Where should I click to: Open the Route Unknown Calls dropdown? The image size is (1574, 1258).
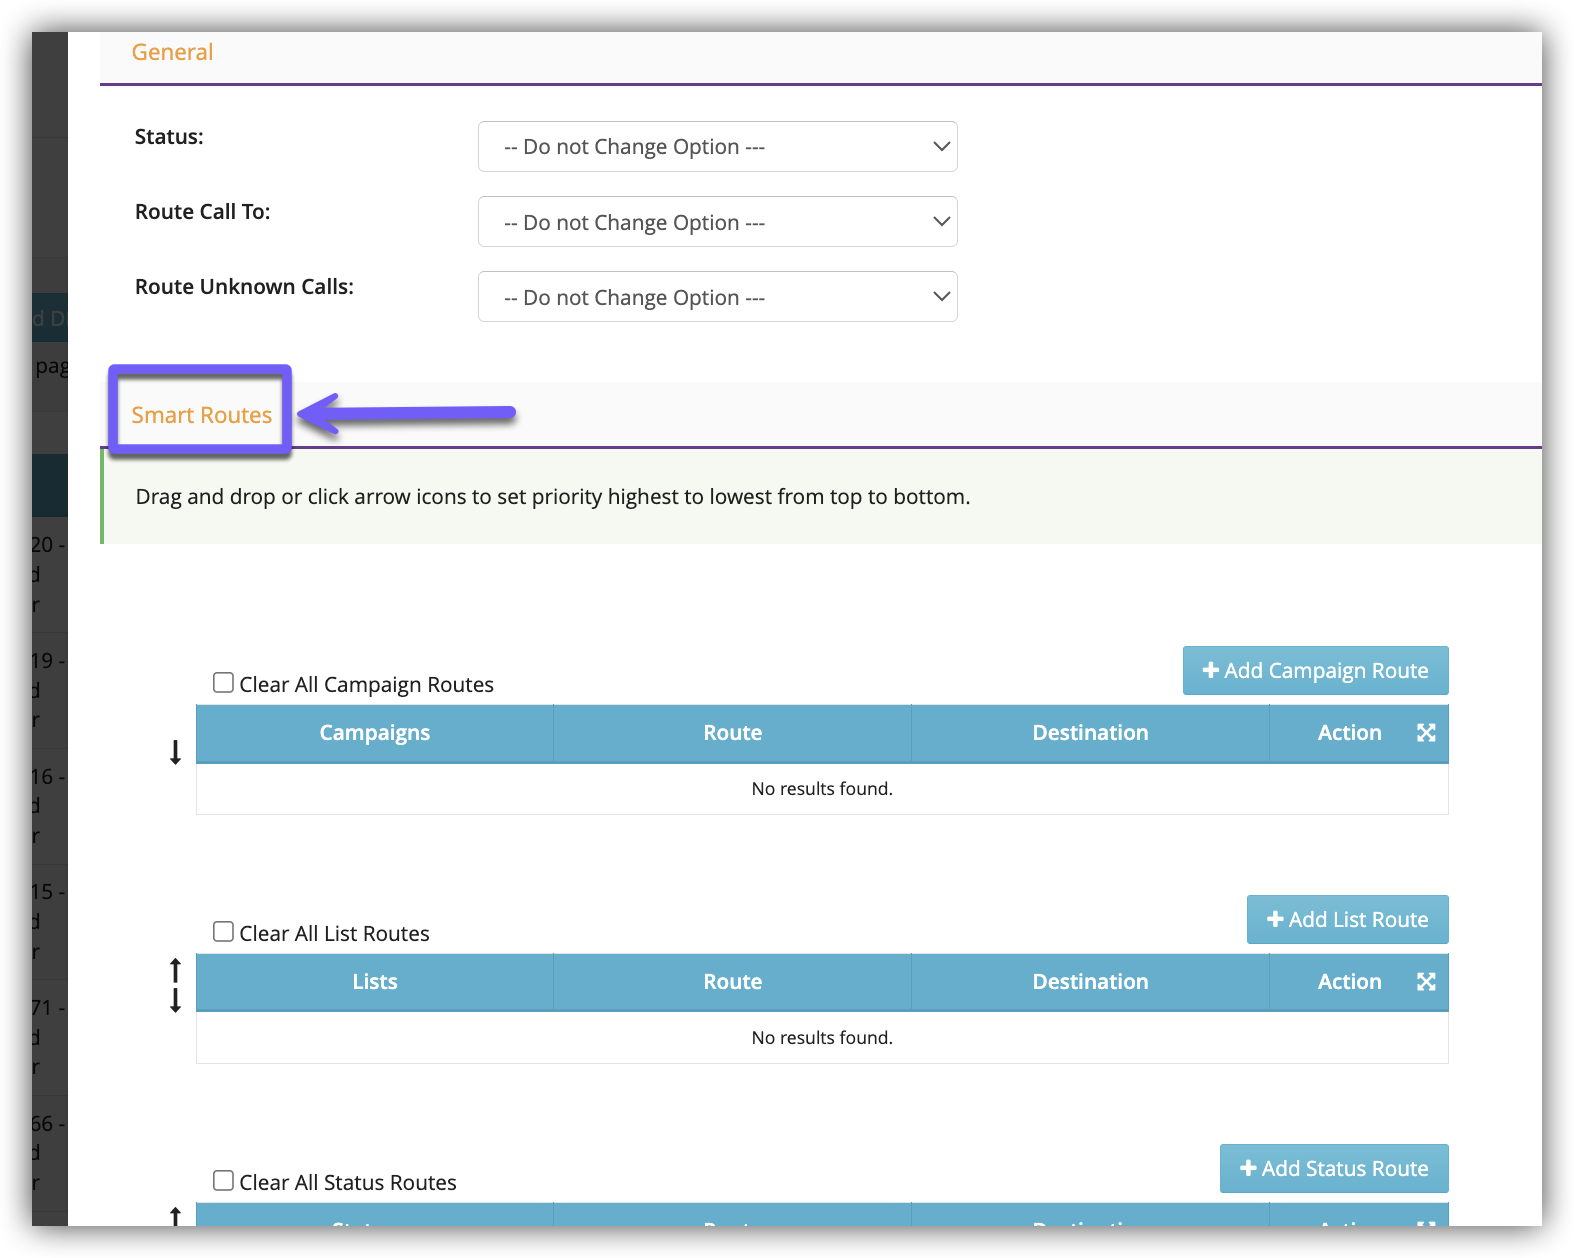[x=717, y=297]
